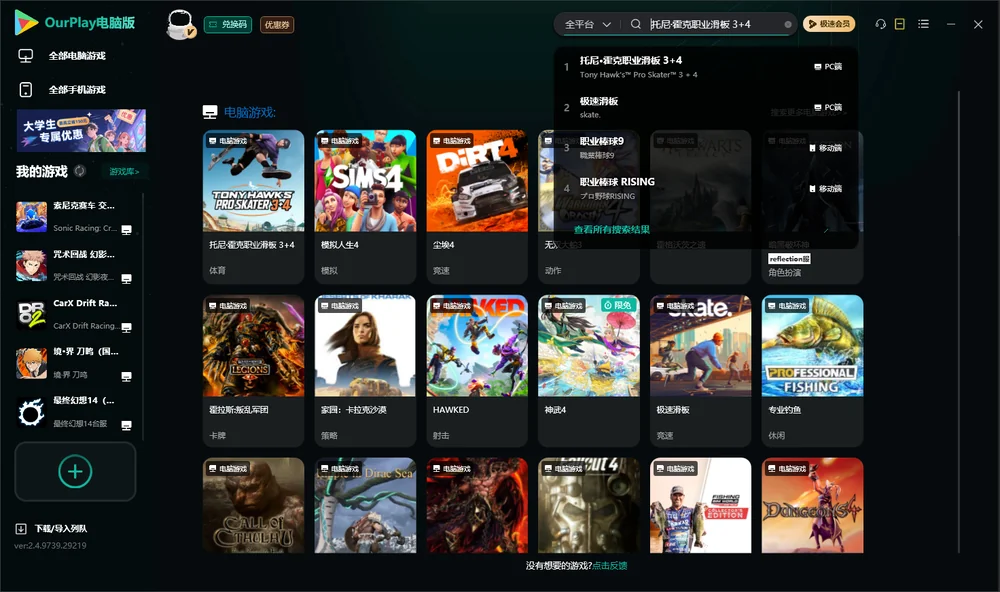1000x592 pixels.
Task: Open 神武4 game card
Action: (589, 371)
